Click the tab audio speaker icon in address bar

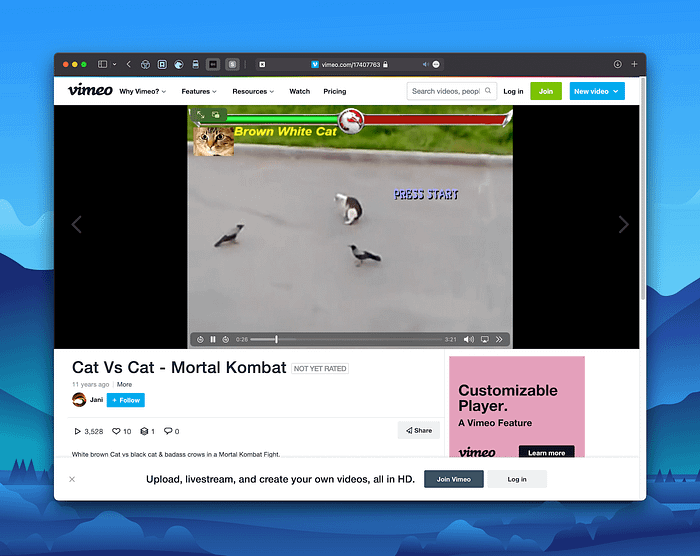click(x=425, y=64)
